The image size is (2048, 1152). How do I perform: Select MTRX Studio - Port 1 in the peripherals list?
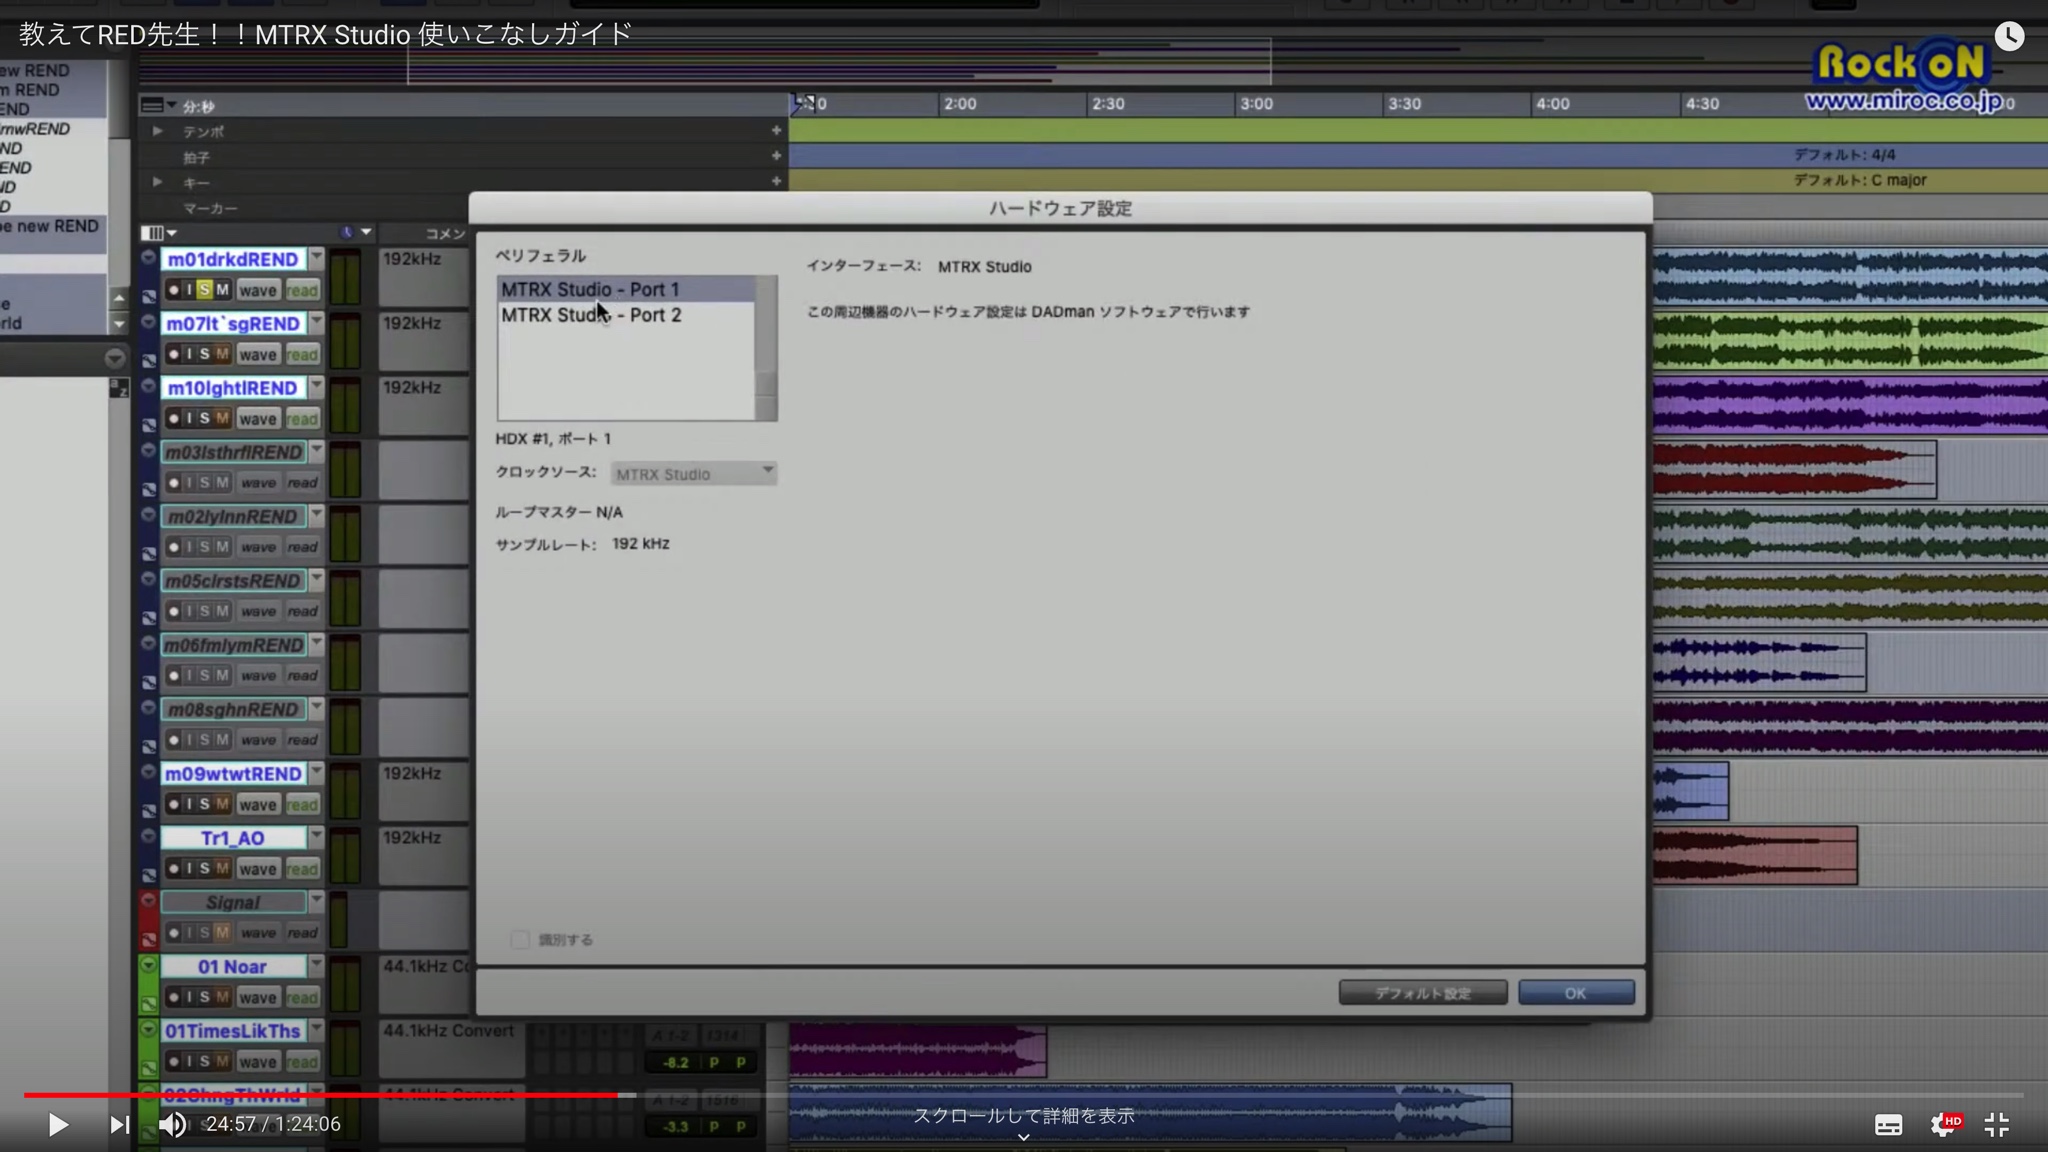point(626,289)
